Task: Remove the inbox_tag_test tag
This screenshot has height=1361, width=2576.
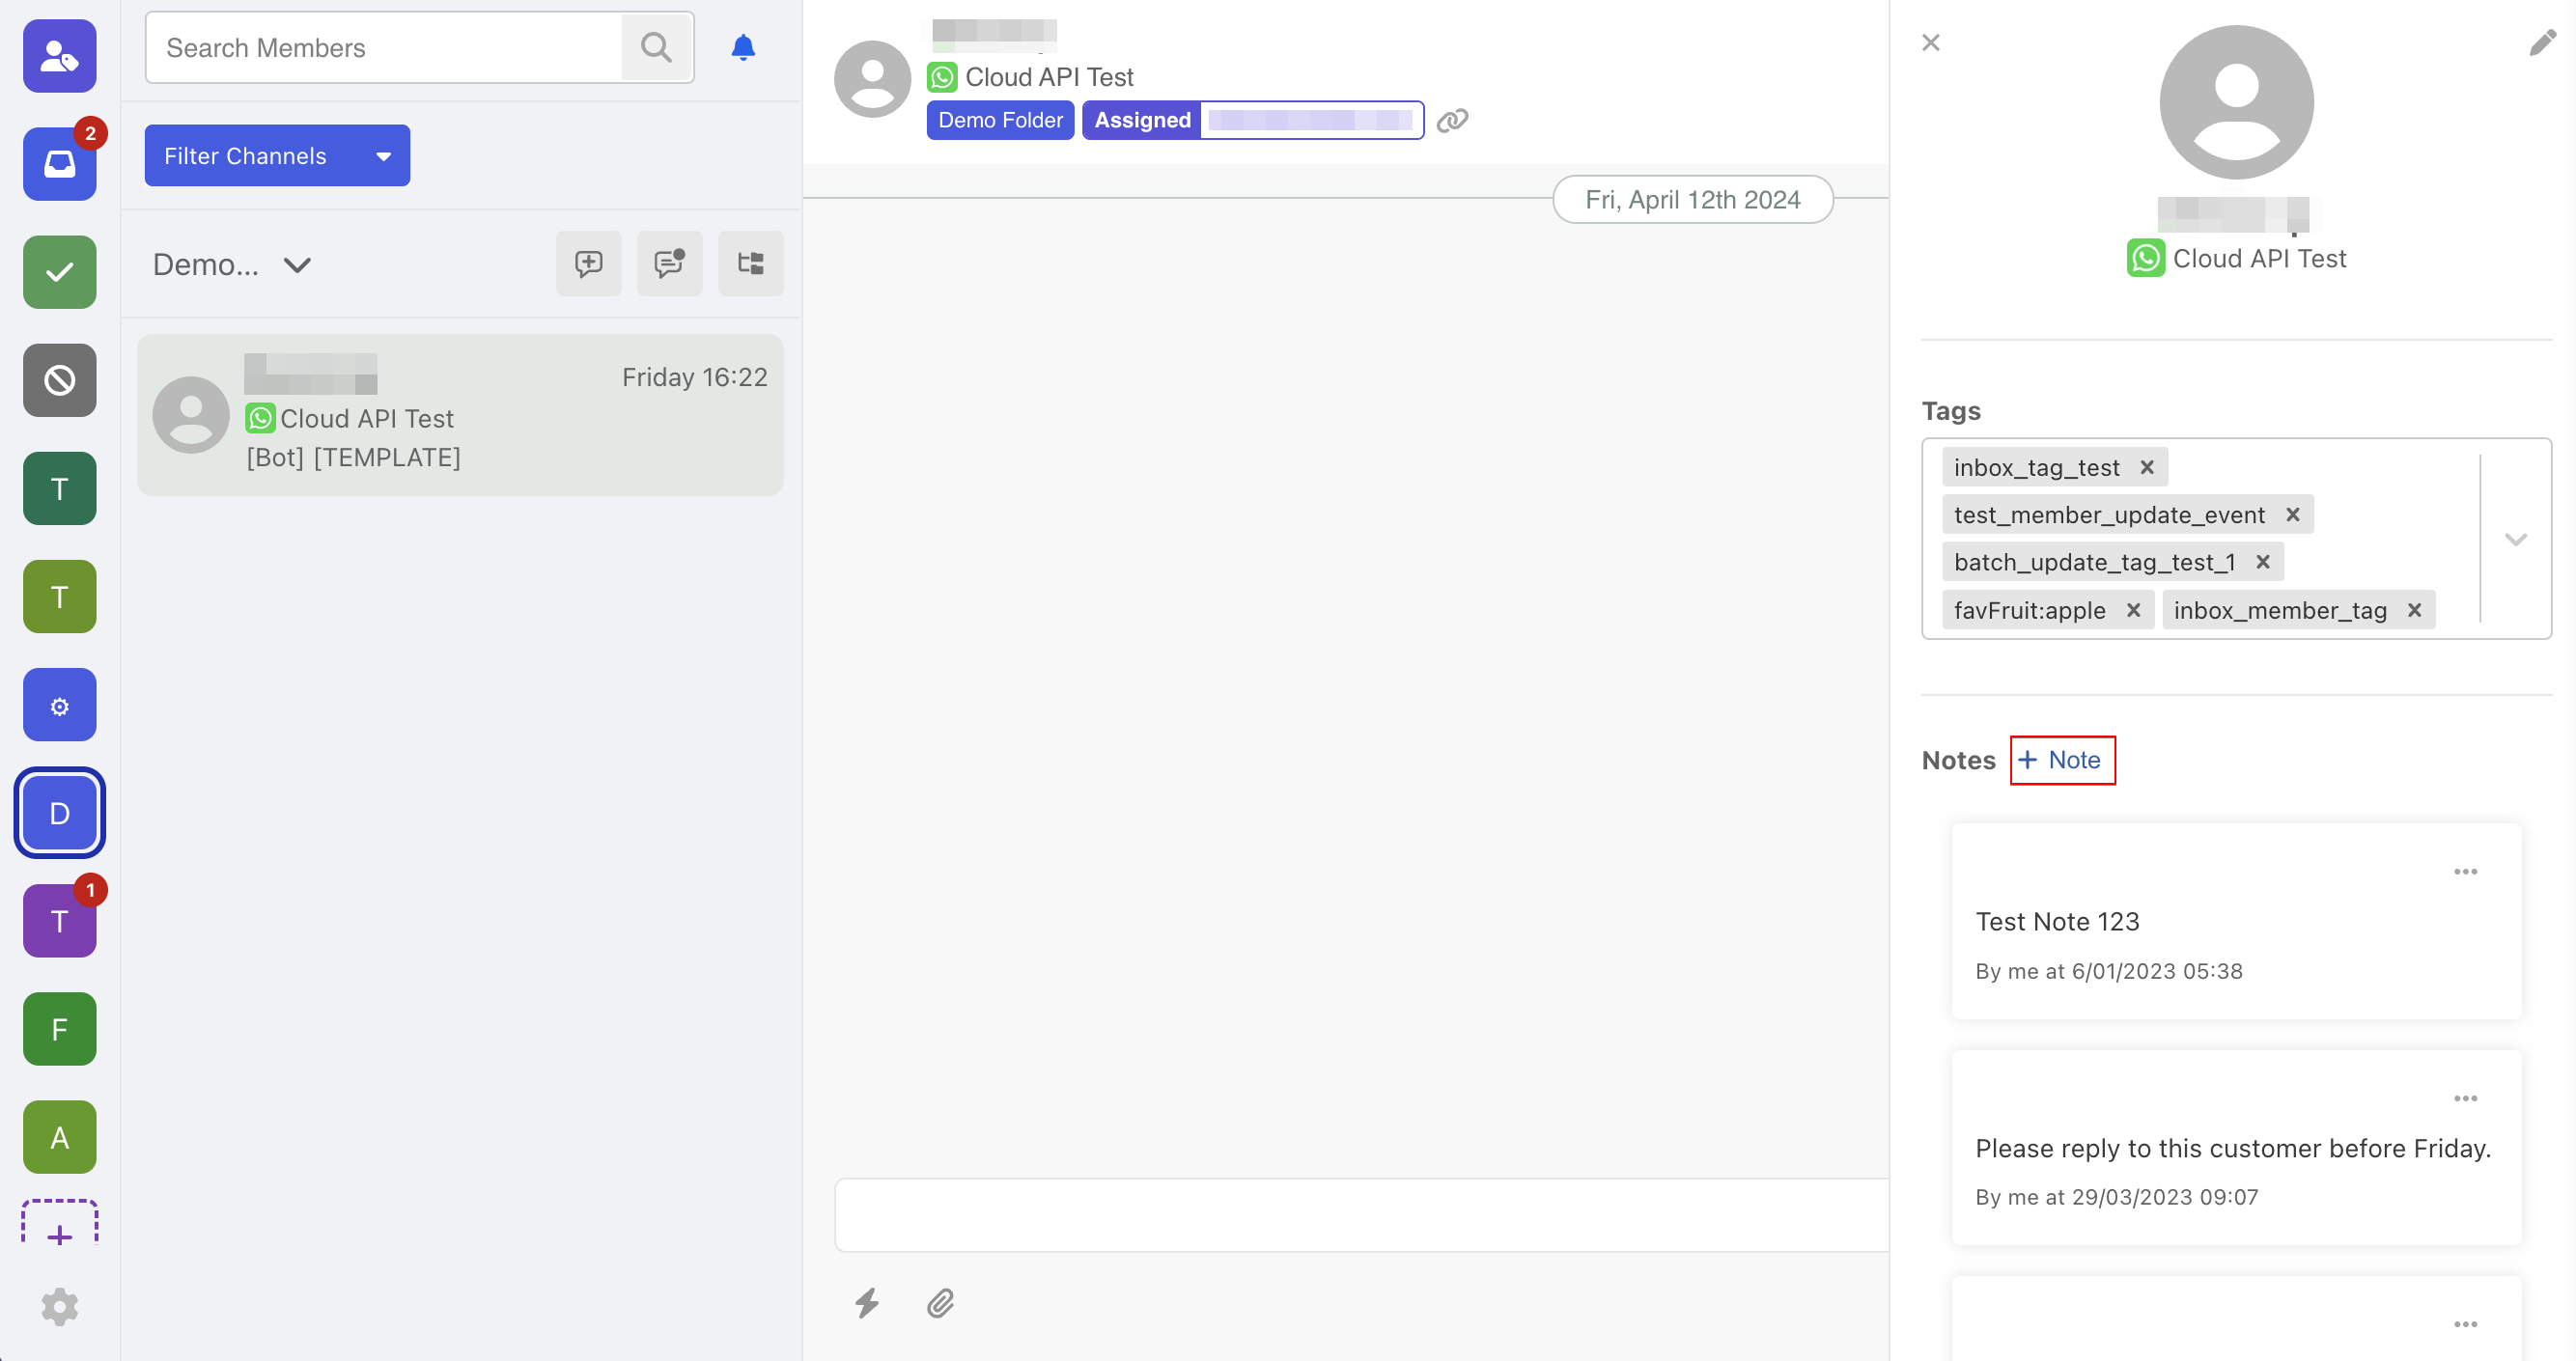Action: [2146, 467]
